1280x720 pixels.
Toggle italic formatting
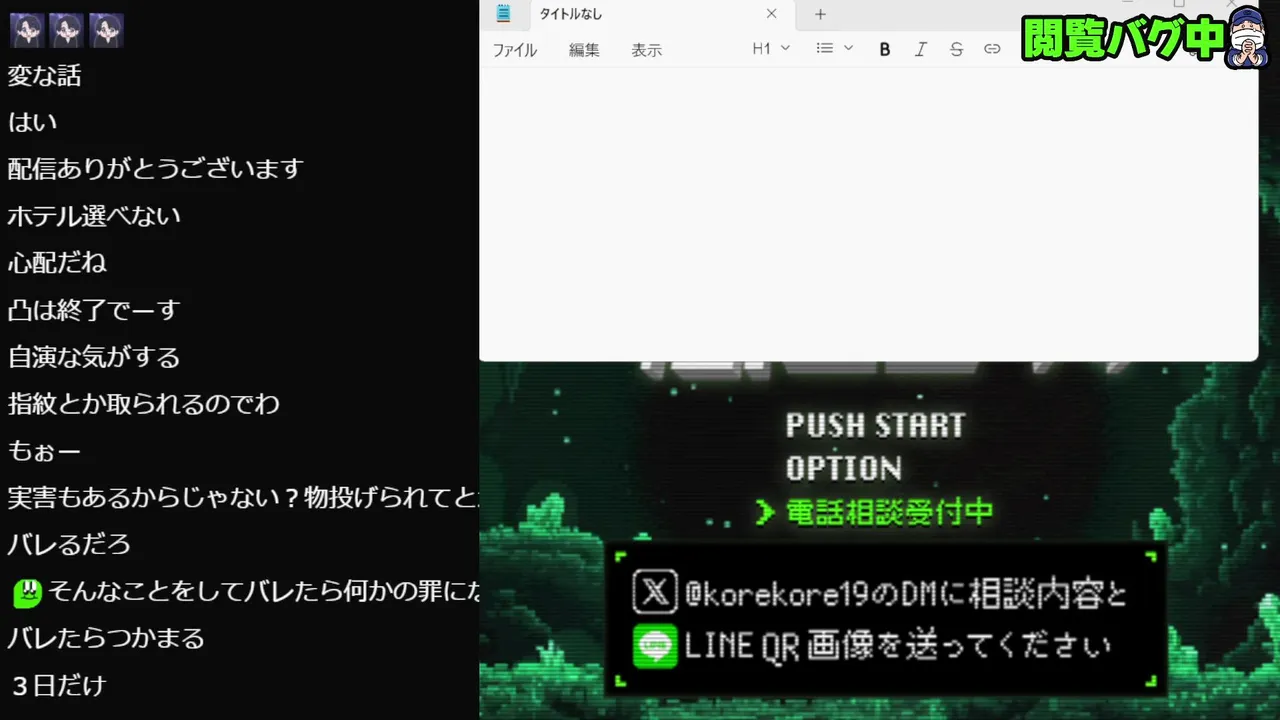pyautogui.click(x=921, y=49)
